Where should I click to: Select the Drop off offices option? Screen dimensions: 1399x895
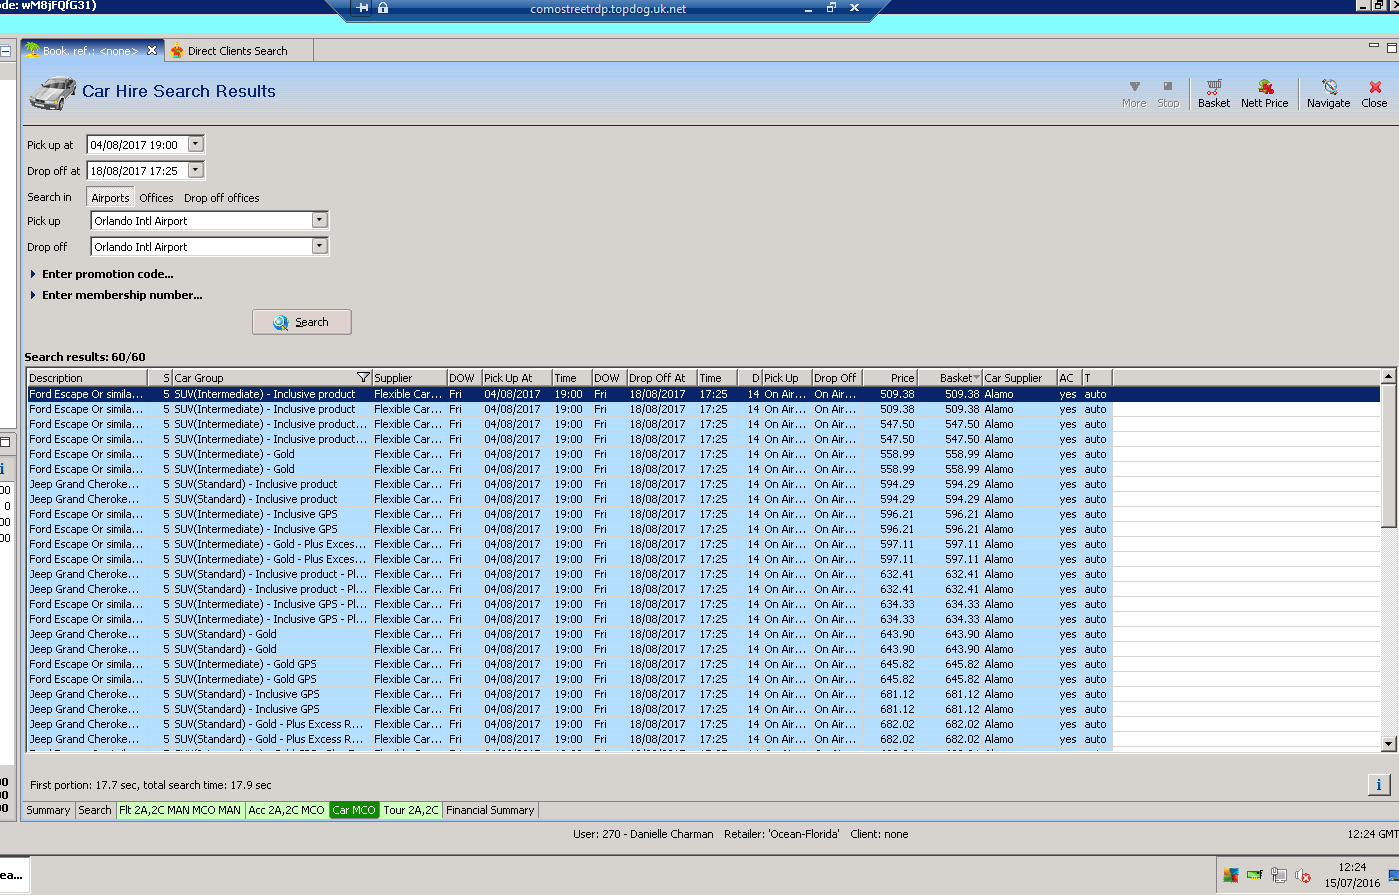pos(221,198)
